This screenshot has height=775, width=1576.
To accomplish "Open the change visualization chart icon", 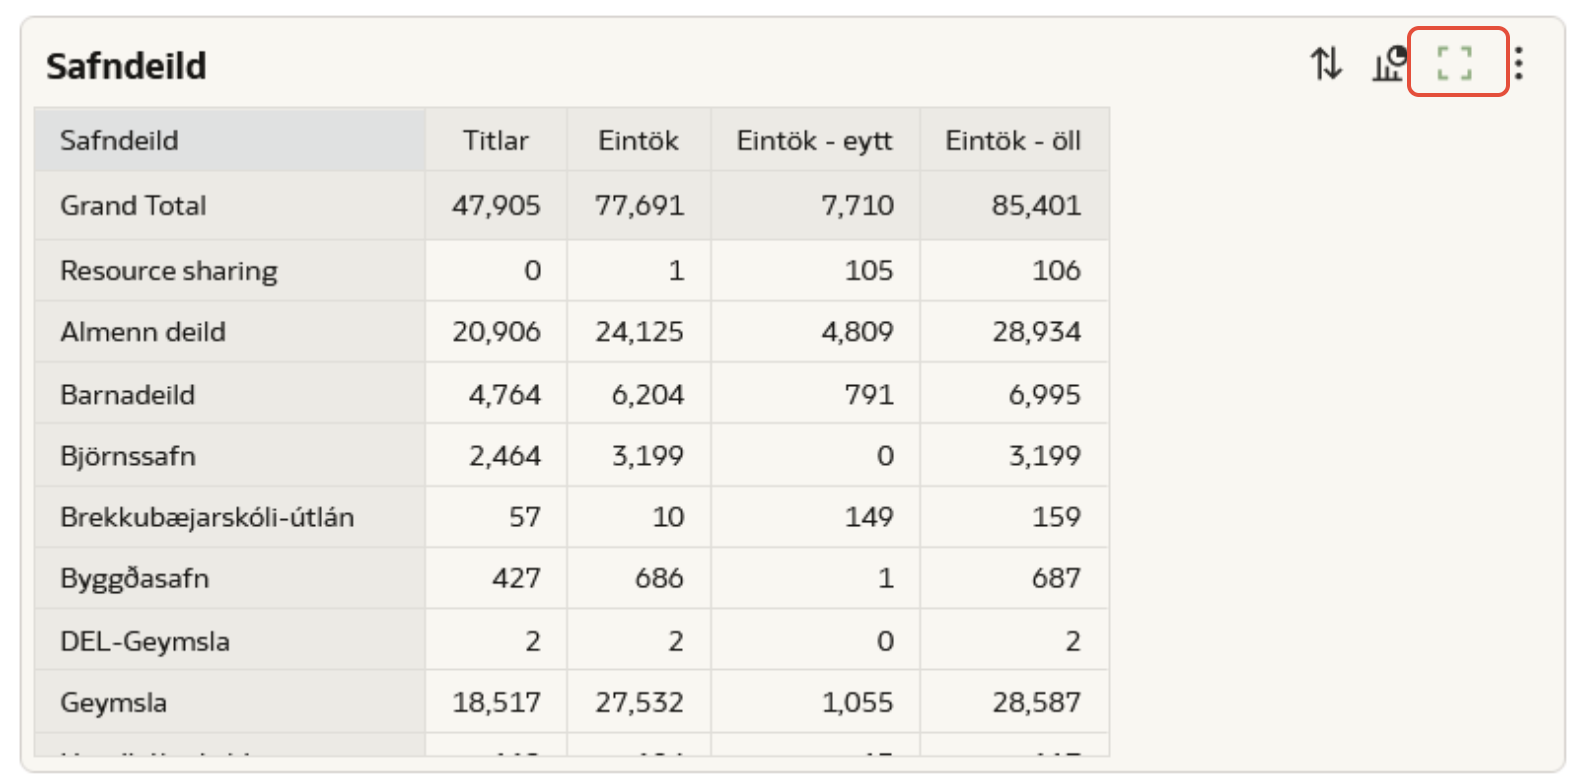I will click(1388, 64).
